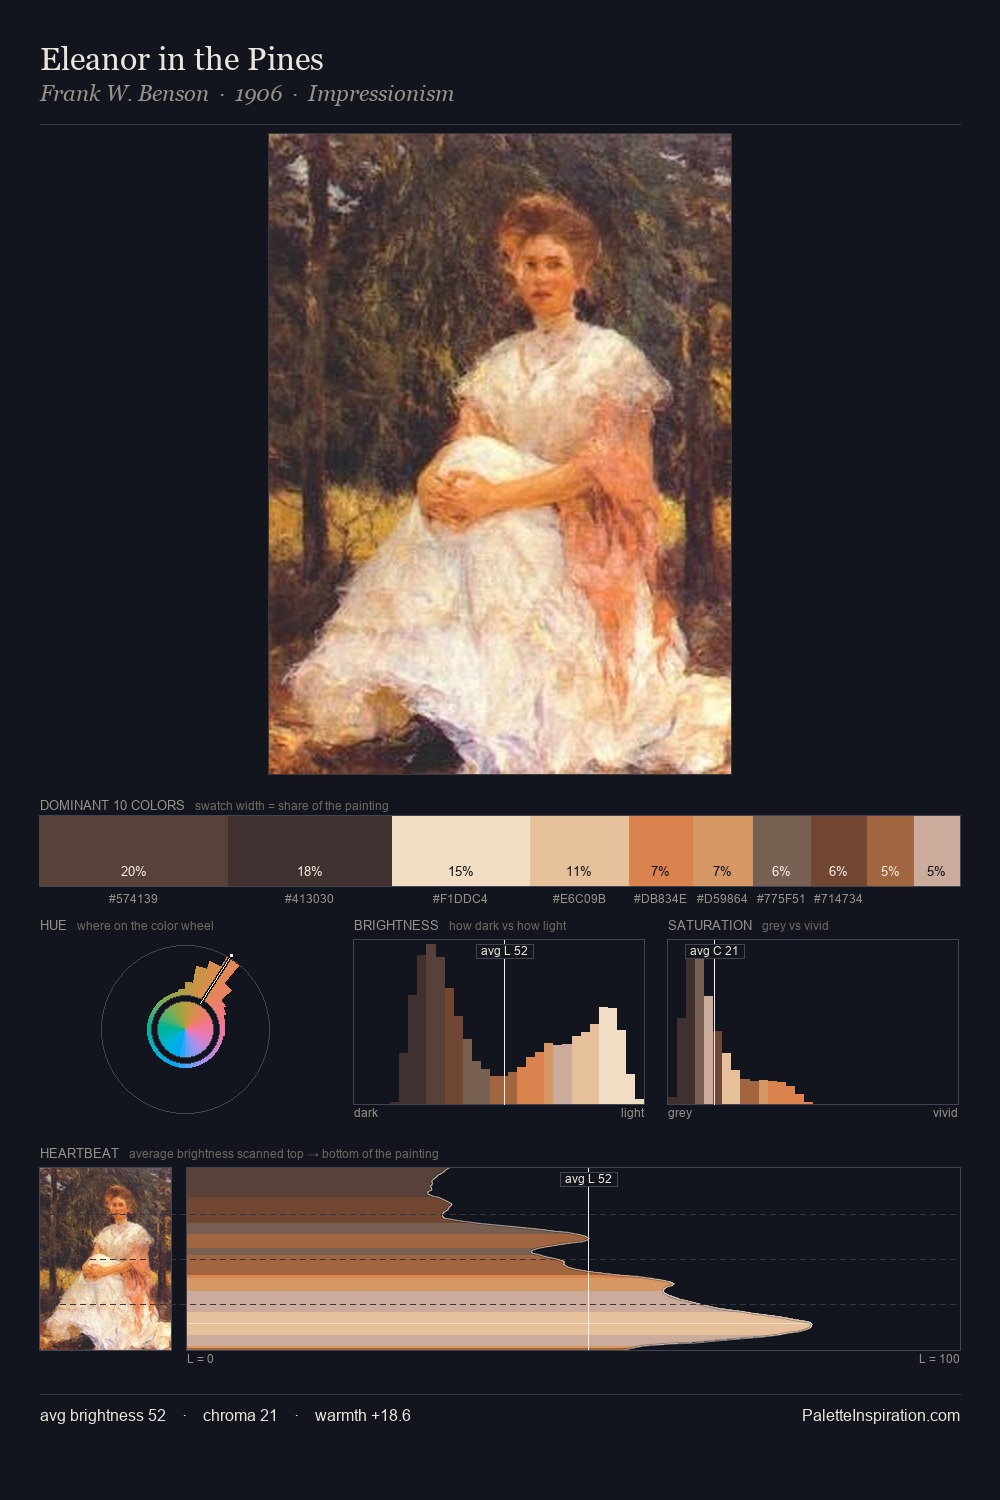Click the 'L = 0' axis label
Screen dimensions: 1000x1500
coord(200,1359)
